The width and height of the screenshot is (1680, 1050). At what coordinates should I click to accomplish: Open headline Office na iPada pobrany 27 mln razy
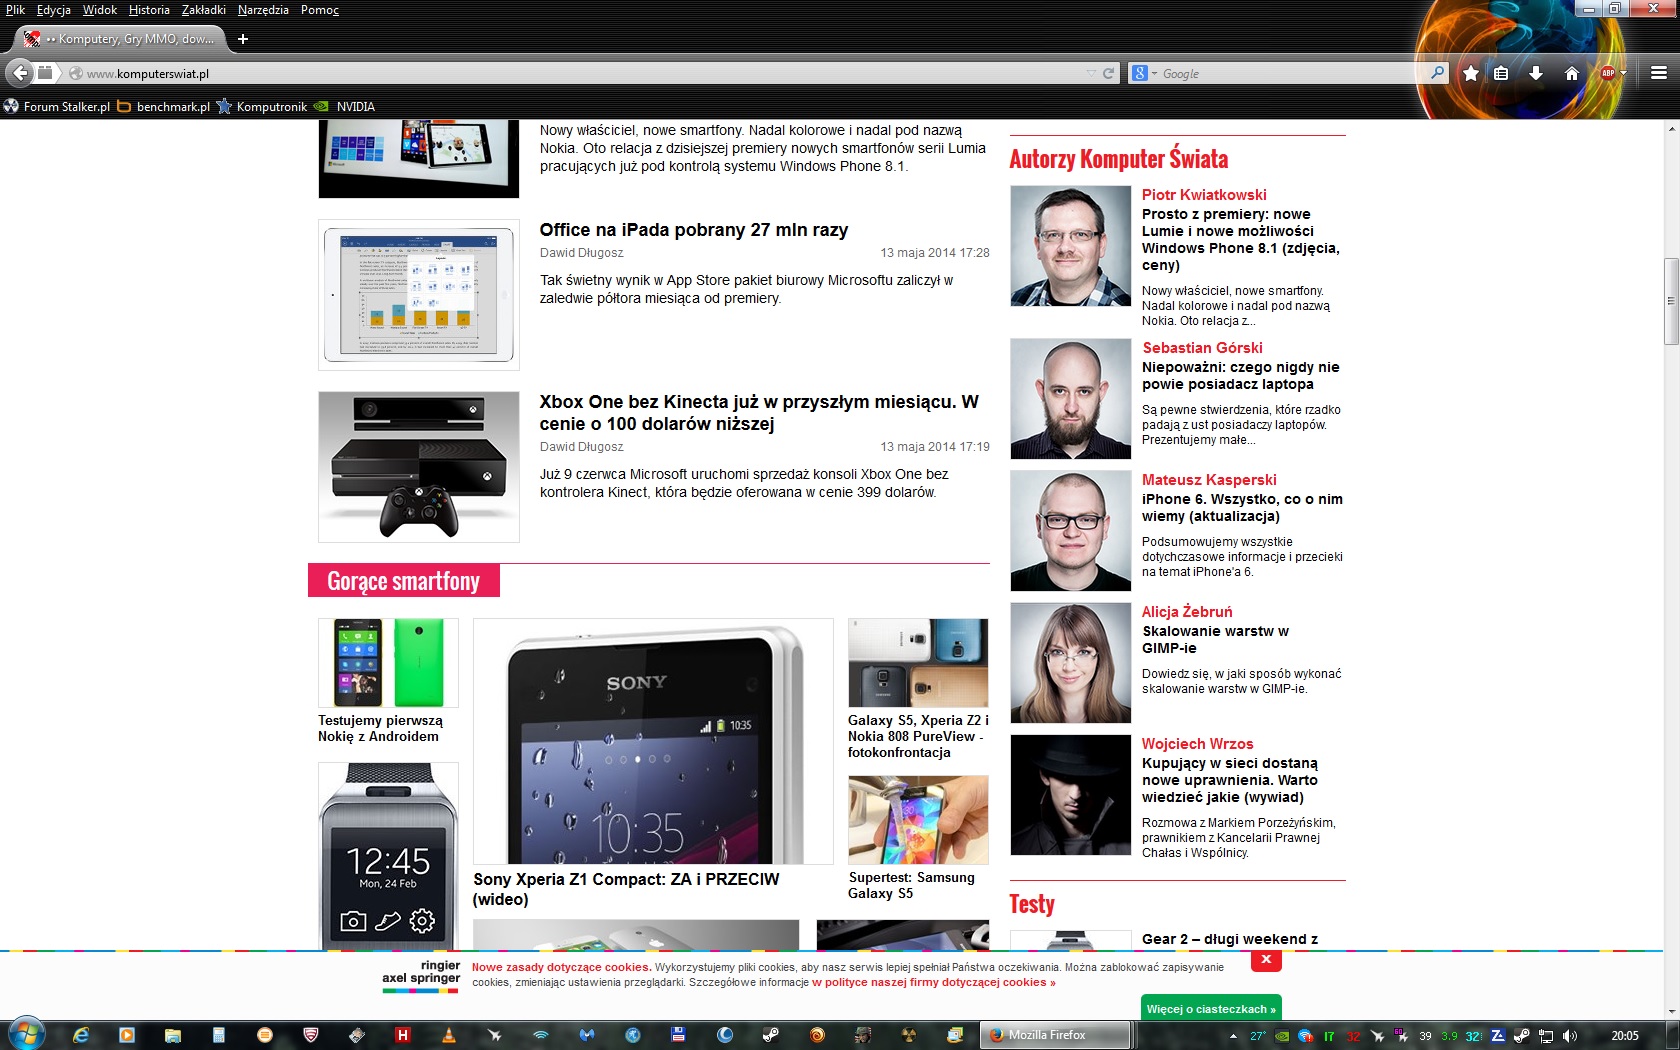694,230
